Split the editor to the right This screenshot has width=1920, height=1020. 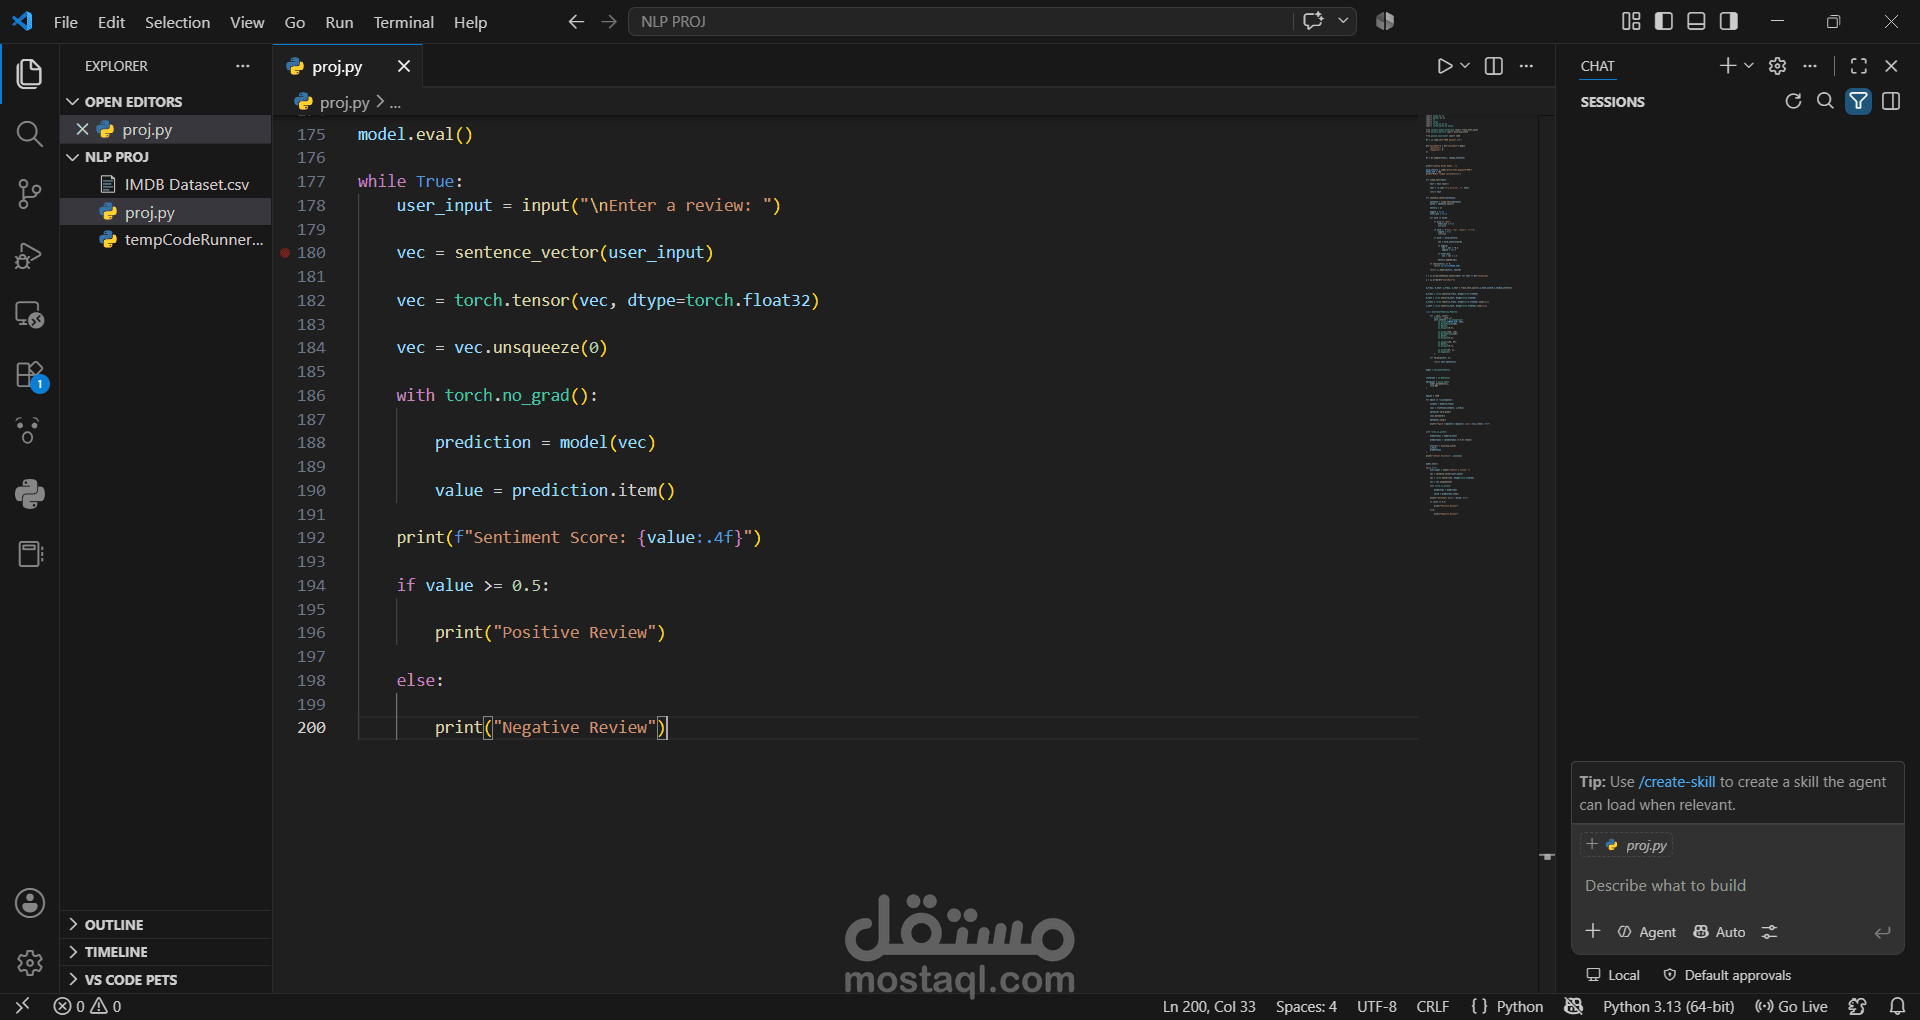1494,66
